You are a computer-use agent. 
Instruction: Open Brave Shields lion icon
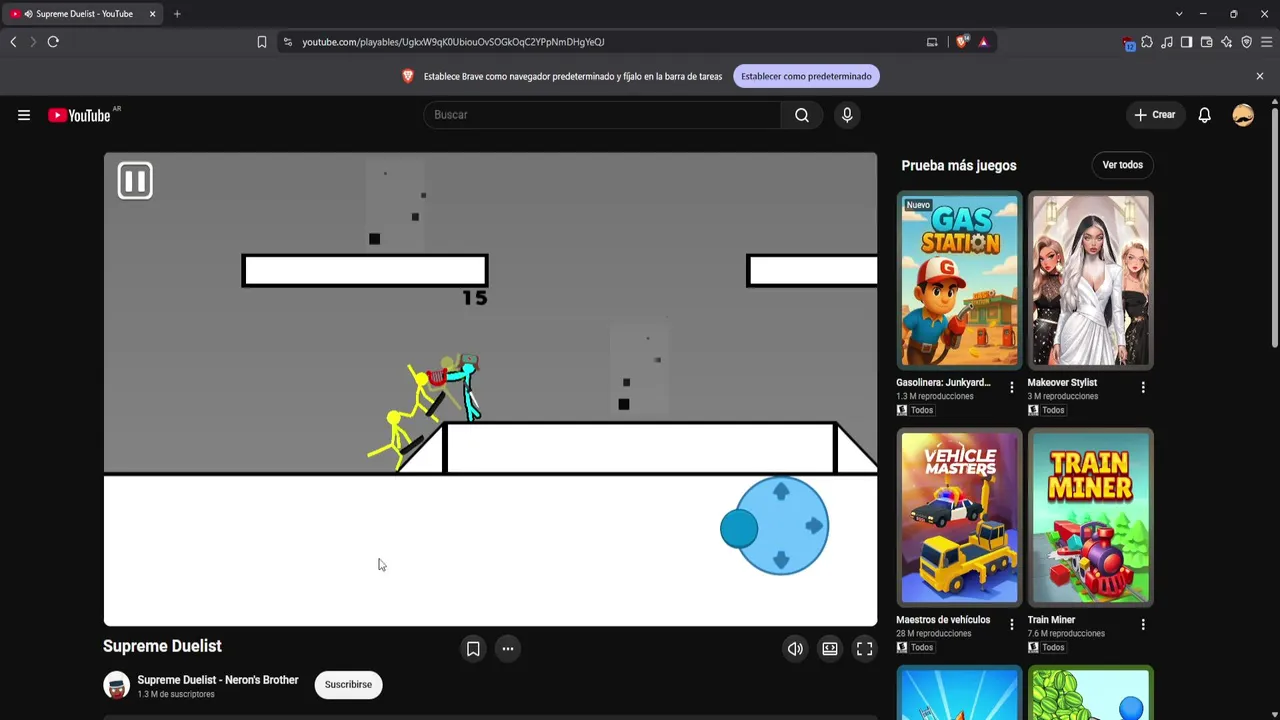tap(962, 42)
